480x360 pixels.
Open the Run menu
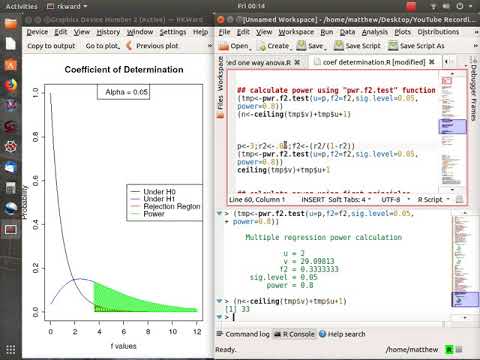(x=327, y=32)
